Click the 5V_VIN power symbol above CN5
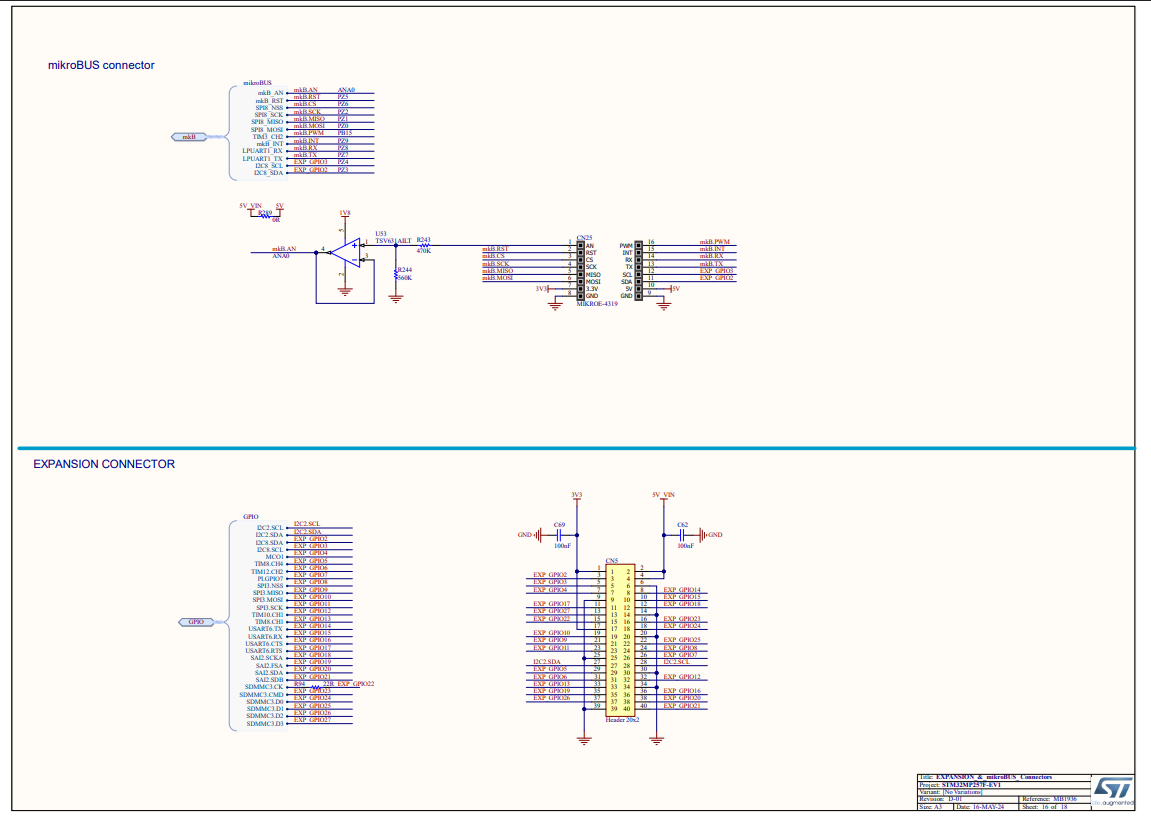Screen dimensions: 1151x817 coord(664,496)
